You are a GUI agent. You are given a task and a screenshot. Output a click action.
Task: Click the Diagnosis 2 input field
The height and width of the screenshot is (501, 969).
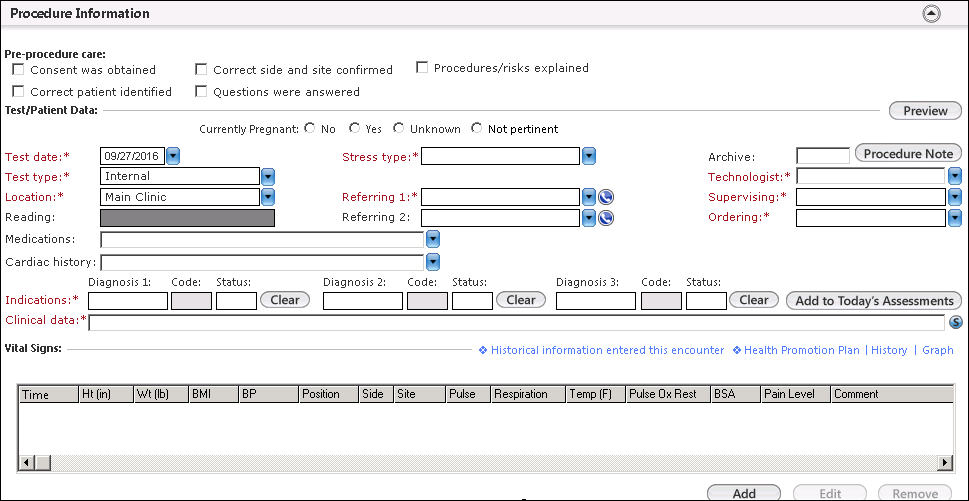tap(363, 301)
